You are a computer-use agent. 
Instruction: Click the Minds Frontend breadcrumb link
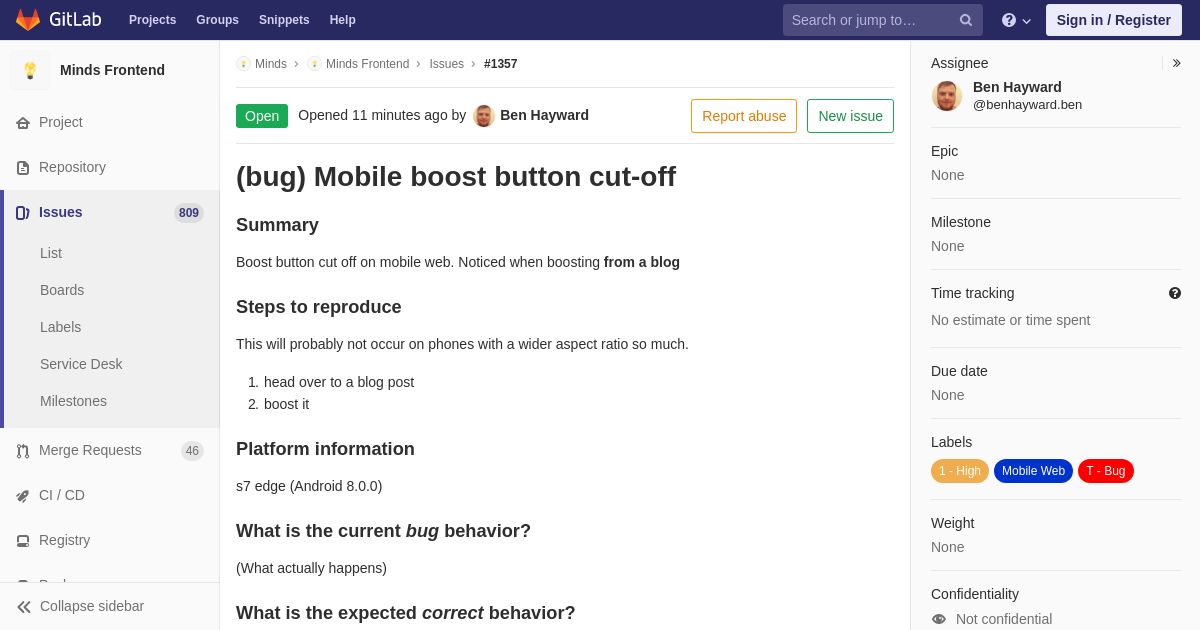pyautogui.click(x=367, y=64)
